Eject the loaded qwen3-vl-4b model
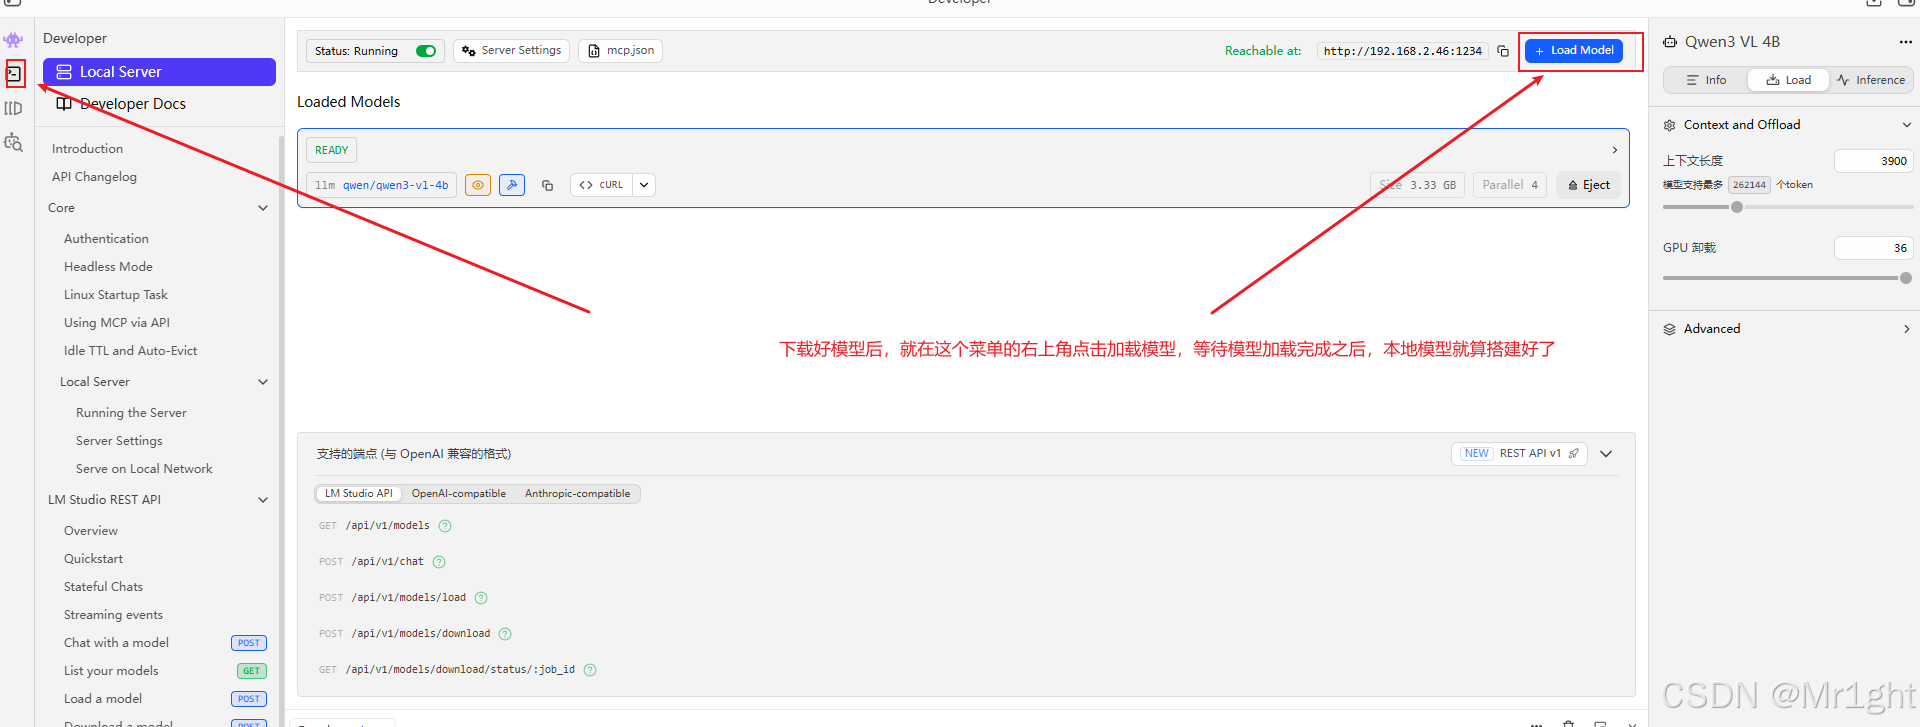This screenshot has width=1920, height=727. click(x=1588, y=185)
